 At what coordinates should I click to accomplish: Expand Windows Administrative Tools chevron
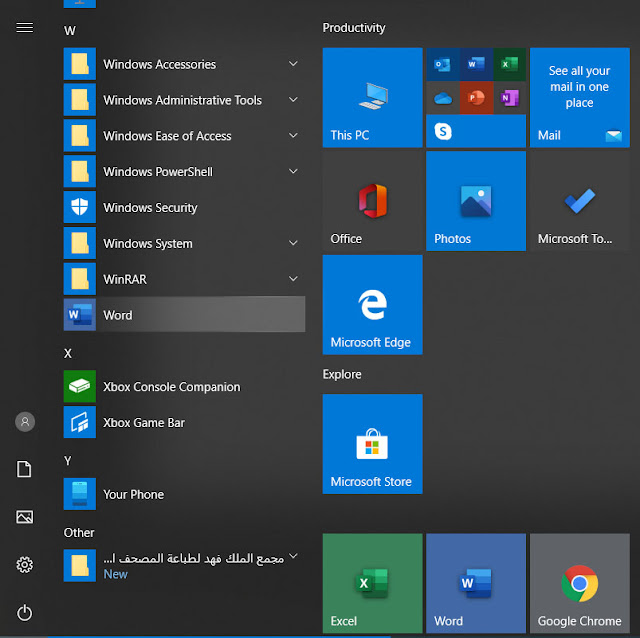[x=293, y=100]
